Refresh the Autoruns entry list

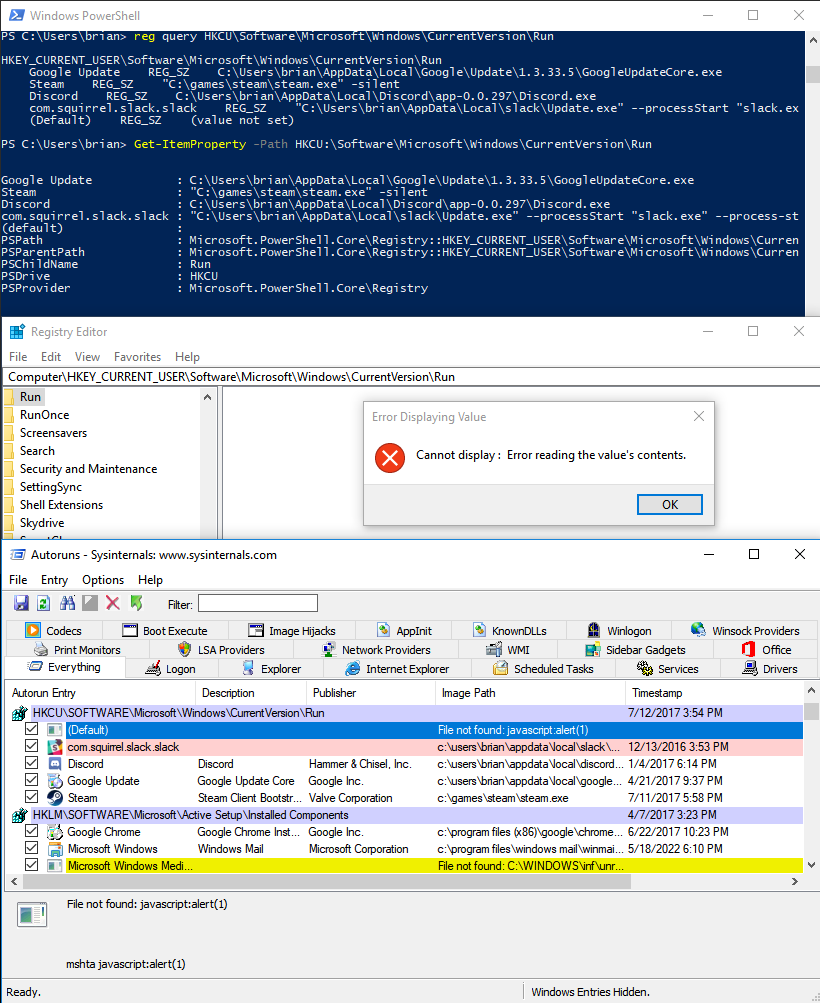click(42, 602)
